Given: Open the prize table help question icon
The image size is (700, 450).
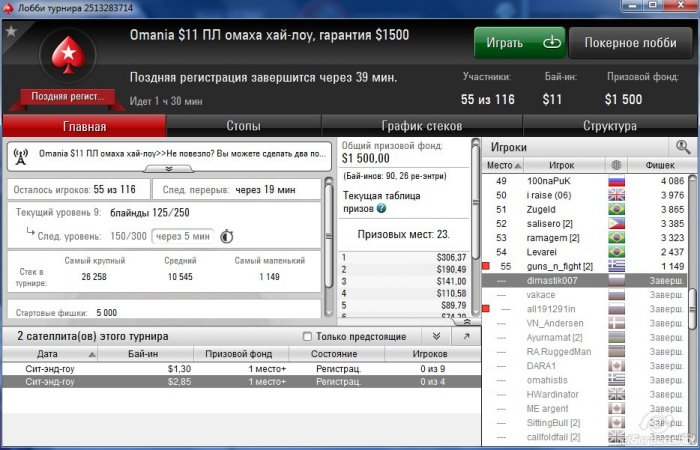Looking at the screenshot, I should tap(381, 208).
